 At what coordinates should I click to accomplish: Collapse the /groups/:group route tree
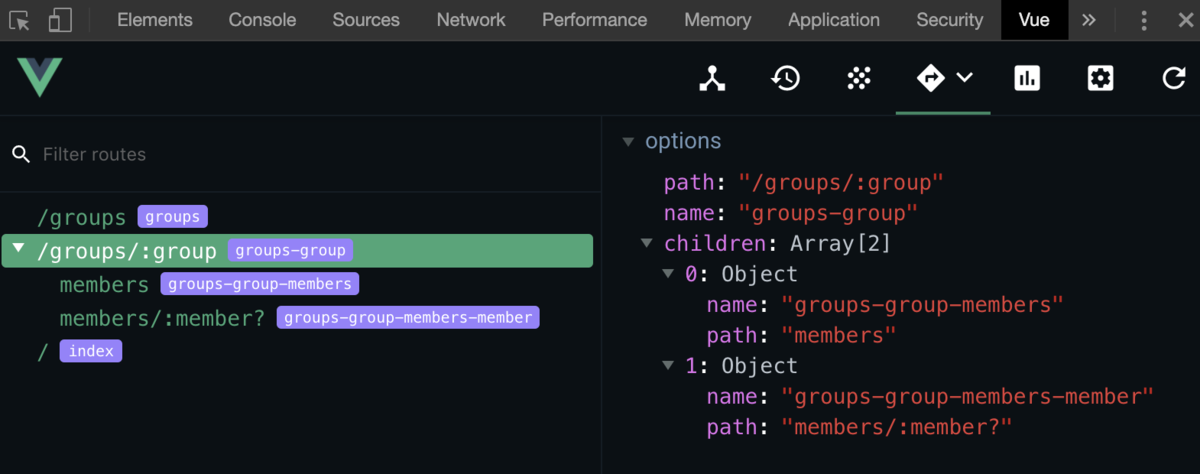coord(18,249)
